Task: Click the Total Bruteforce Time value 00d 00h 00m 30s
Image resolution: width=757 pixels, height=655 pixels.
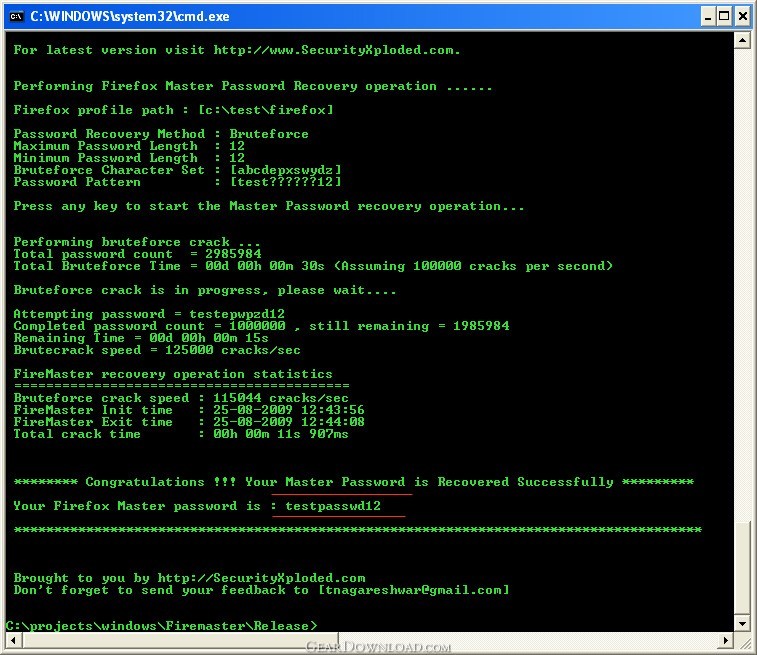Action: tap(265, 266)
